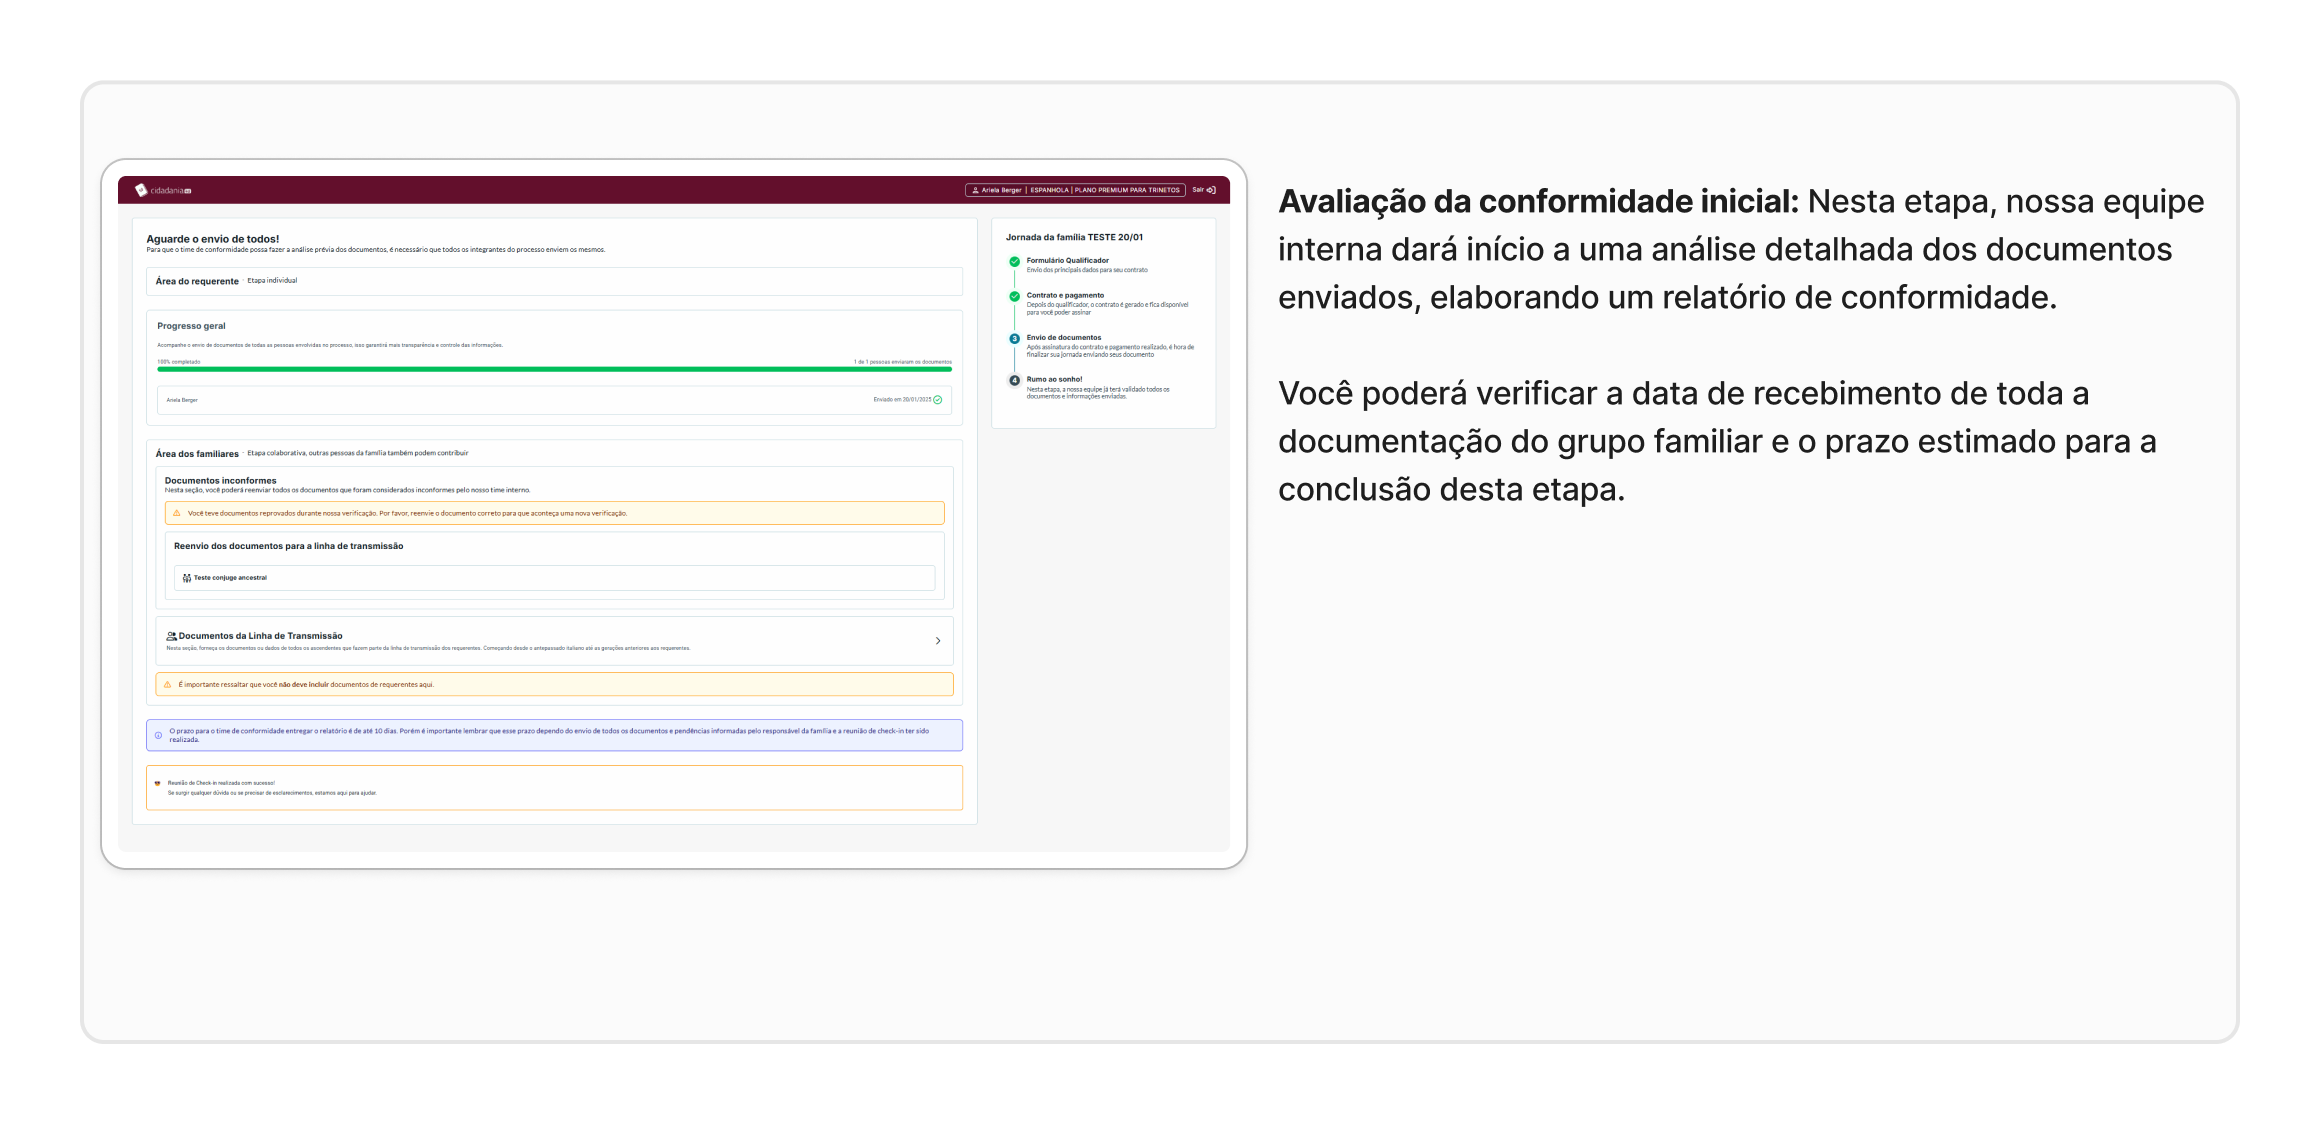Click the Ariela Berger row in Progresso geral
This screenshot has width=2320, height=1124.
click(554, 400)
